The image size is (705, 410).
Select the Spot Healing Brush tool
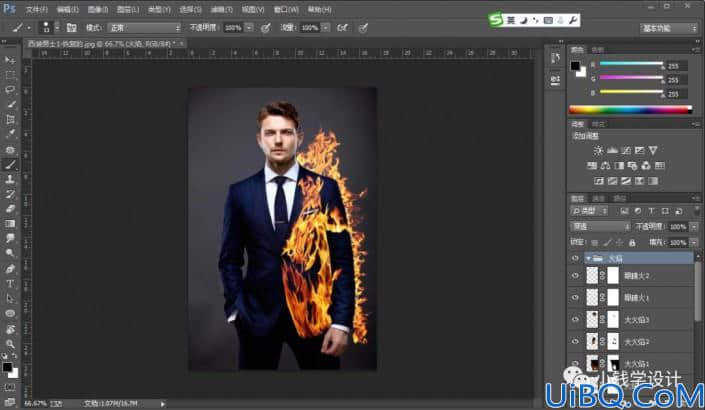pos(10,150)
